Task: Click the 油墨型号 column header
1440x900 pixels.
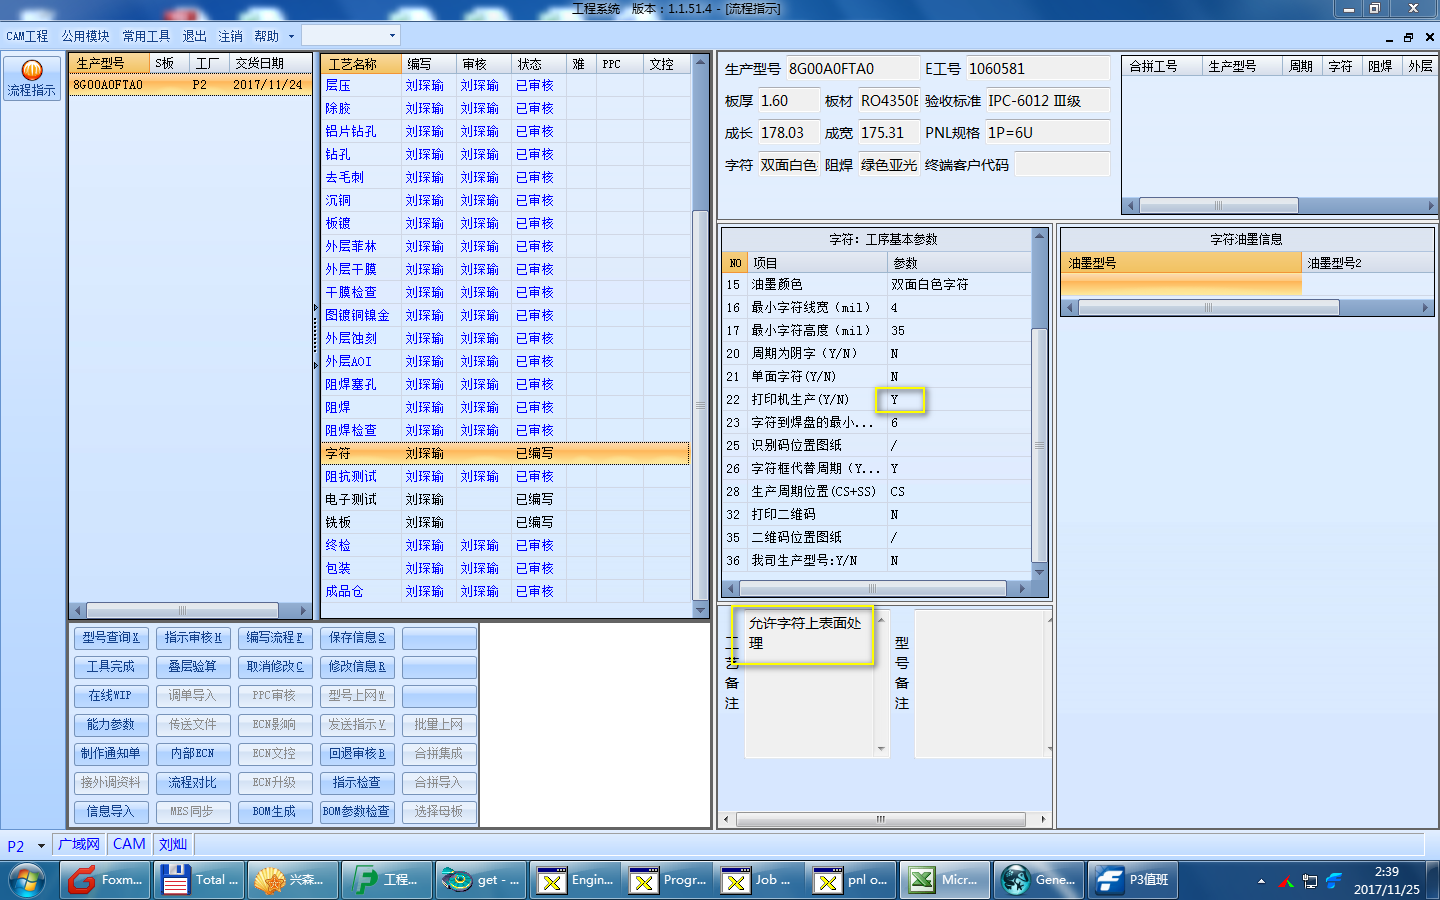Action: click(1182, 263)
